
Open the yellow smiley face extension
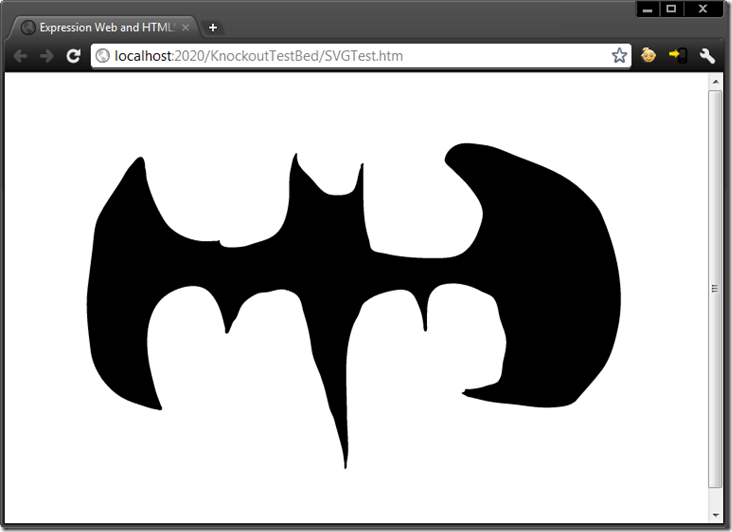tap(648, 55)
